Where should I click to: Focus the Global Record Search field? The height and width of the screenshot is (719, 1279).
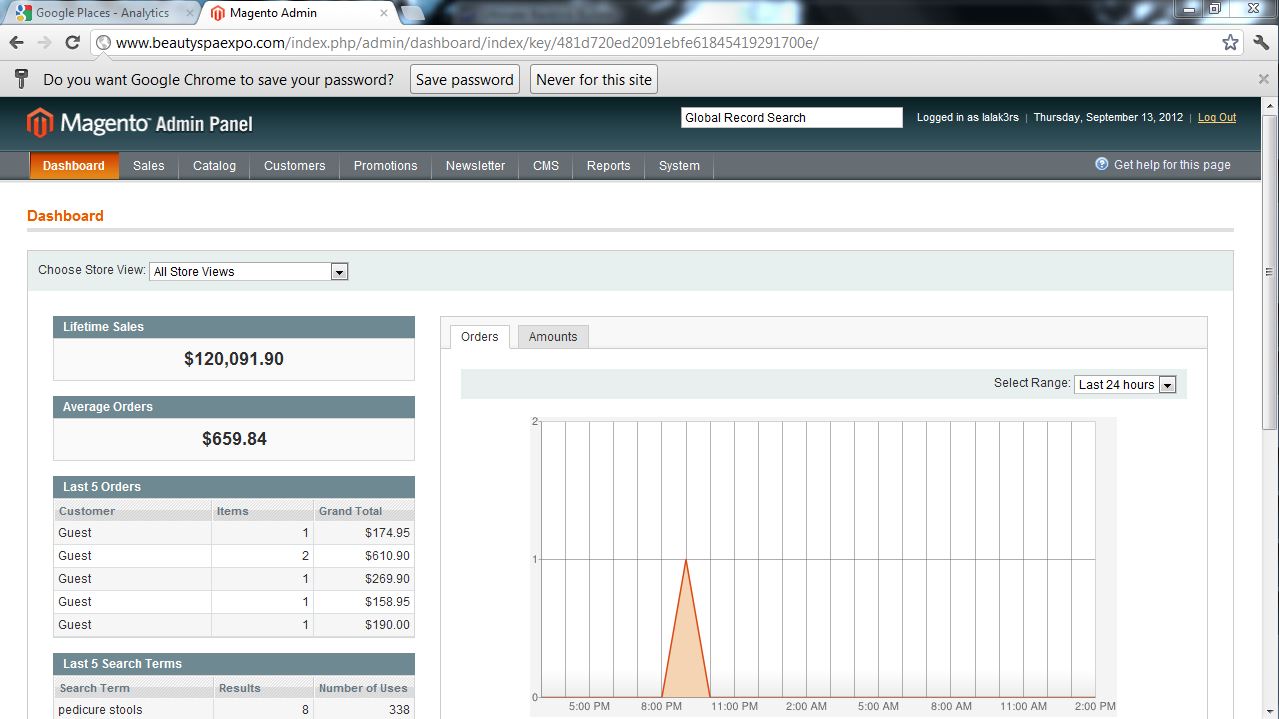tap(792, 117)
